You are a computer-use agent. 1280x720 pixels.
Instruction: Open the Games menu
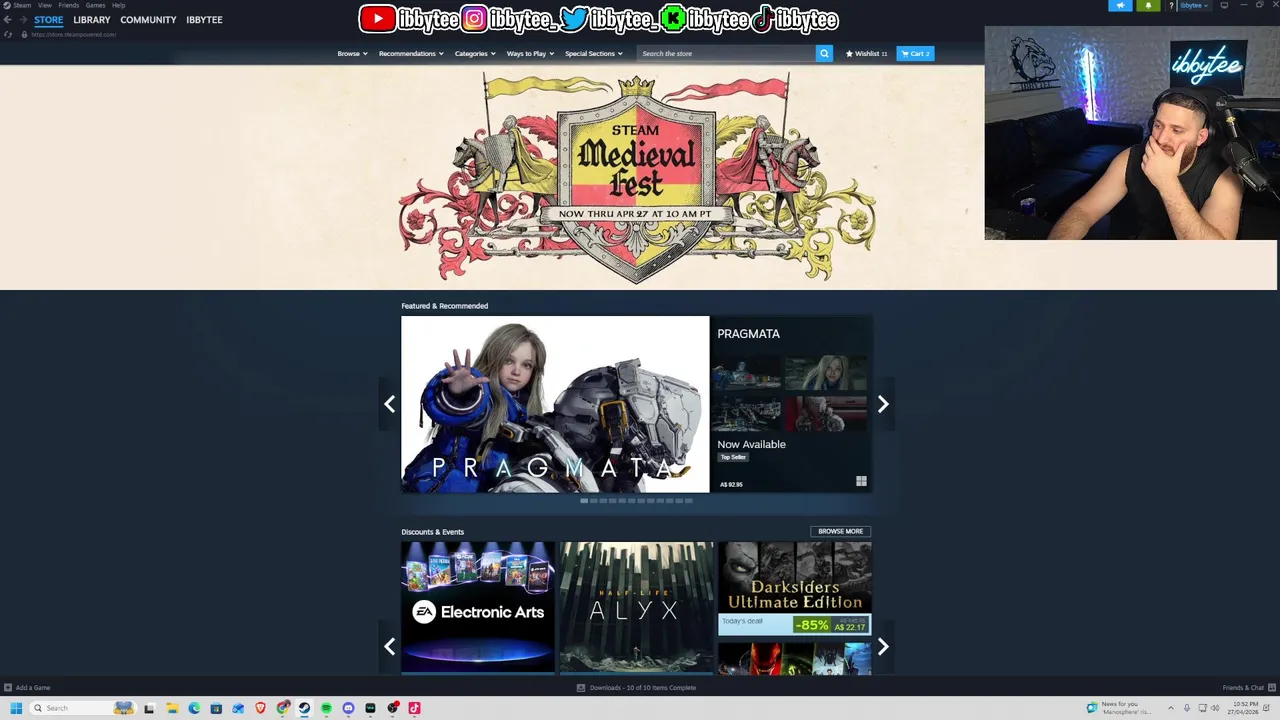pos(95,5)
